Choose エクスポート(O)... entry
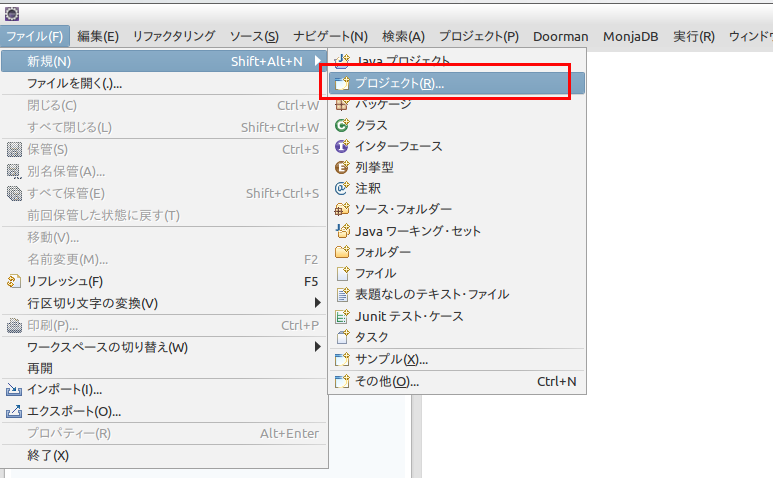Viewport: 773px width, 478px height. pos(164,411)
